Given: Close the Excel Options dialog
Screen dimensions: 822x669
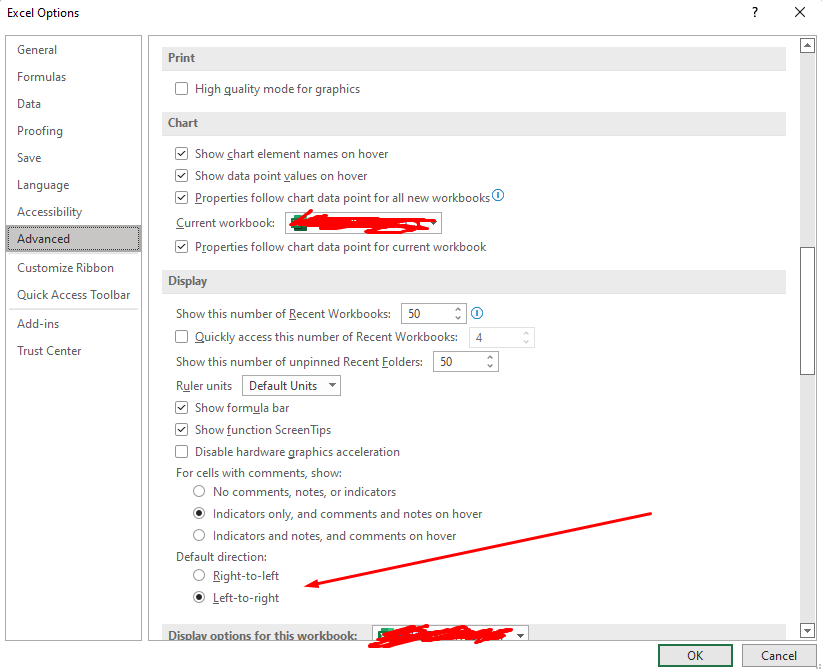Looking at the screenshot, I should (x=800, y=12).
